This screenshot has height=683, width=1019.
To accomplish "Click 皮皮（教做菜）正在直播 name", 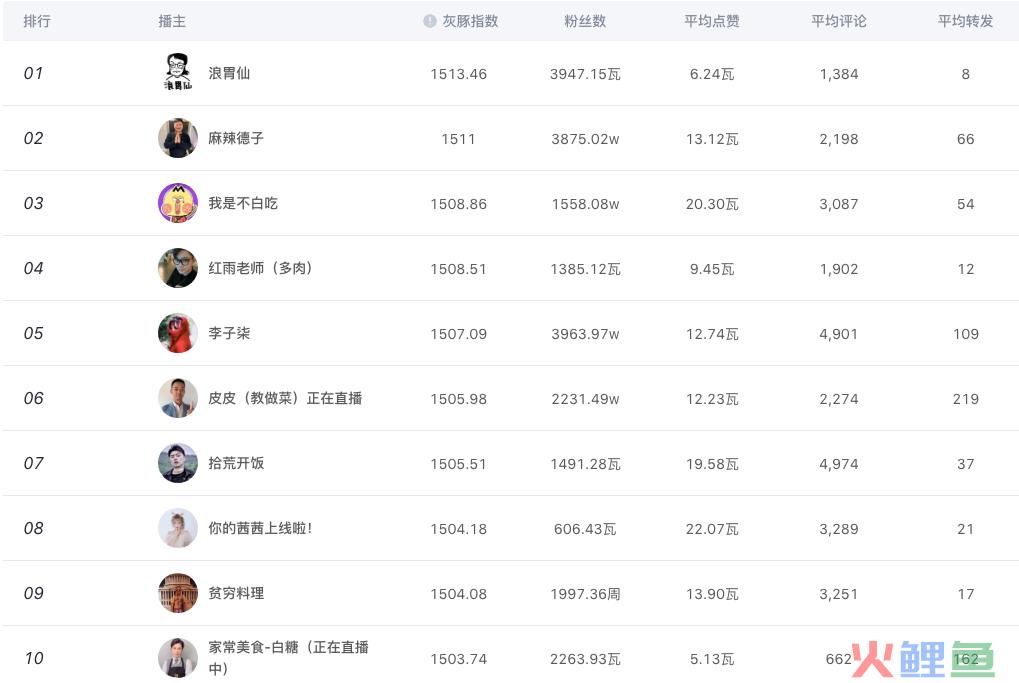I will (285, 398).
